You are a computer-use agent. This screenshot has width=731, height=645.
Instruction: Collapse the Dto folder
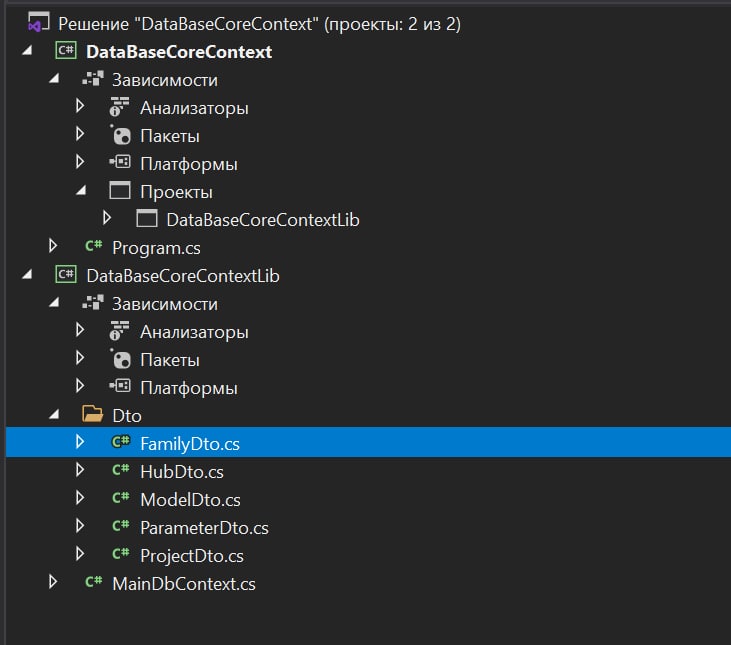click(55, 414)
